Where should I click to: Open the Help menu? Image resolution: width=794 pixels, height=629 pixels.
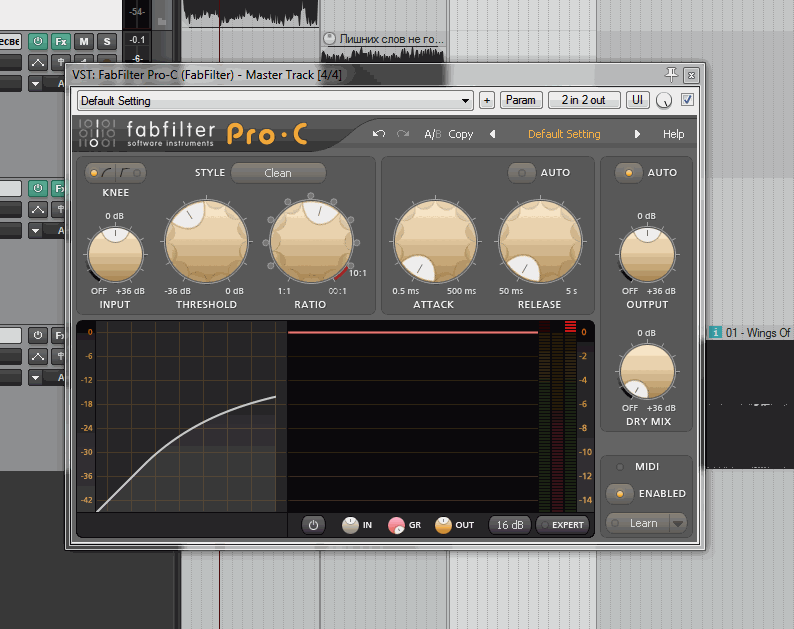(x=673, y=134)
